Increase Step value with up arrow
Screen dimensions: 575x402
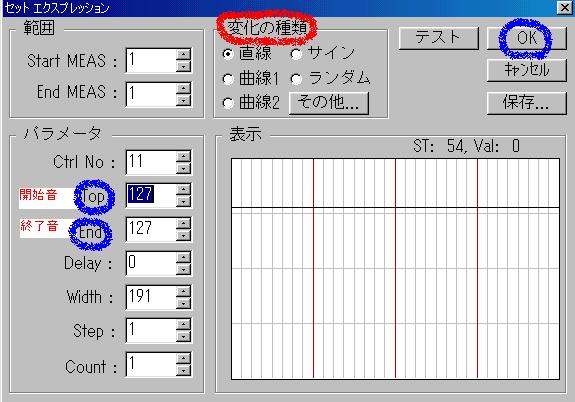coord(183,325)
